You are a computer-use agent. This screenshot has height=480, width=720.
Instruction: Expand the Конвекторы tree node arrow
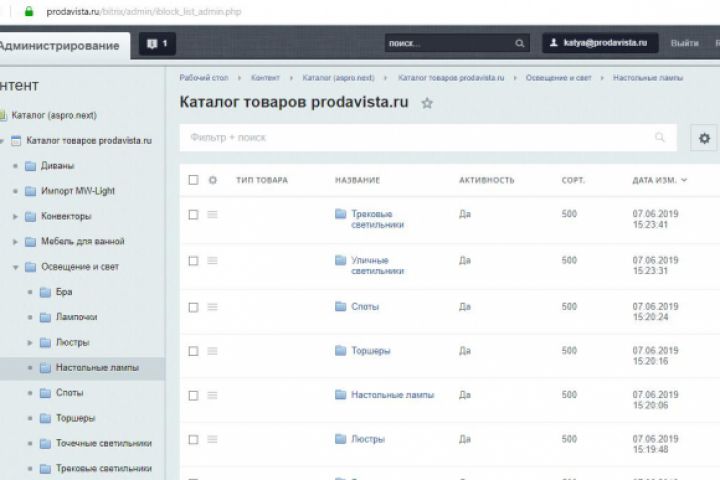[15, 216]
